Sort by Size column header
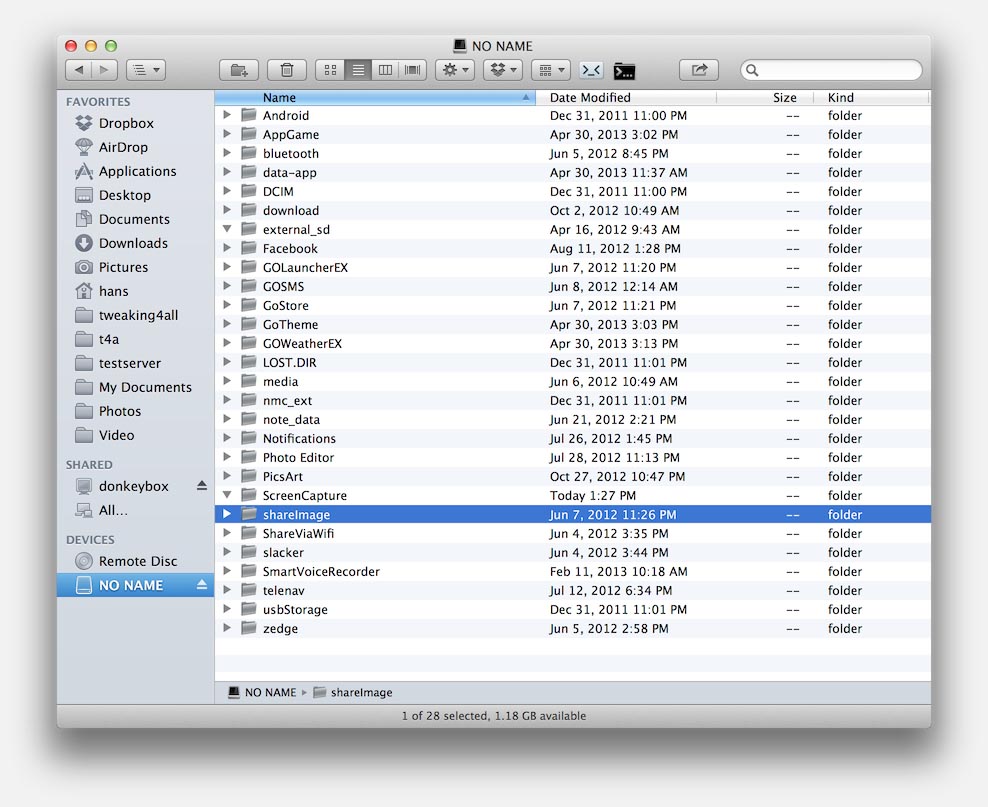Viewport: 988px width, 807px height. [764, 98]
